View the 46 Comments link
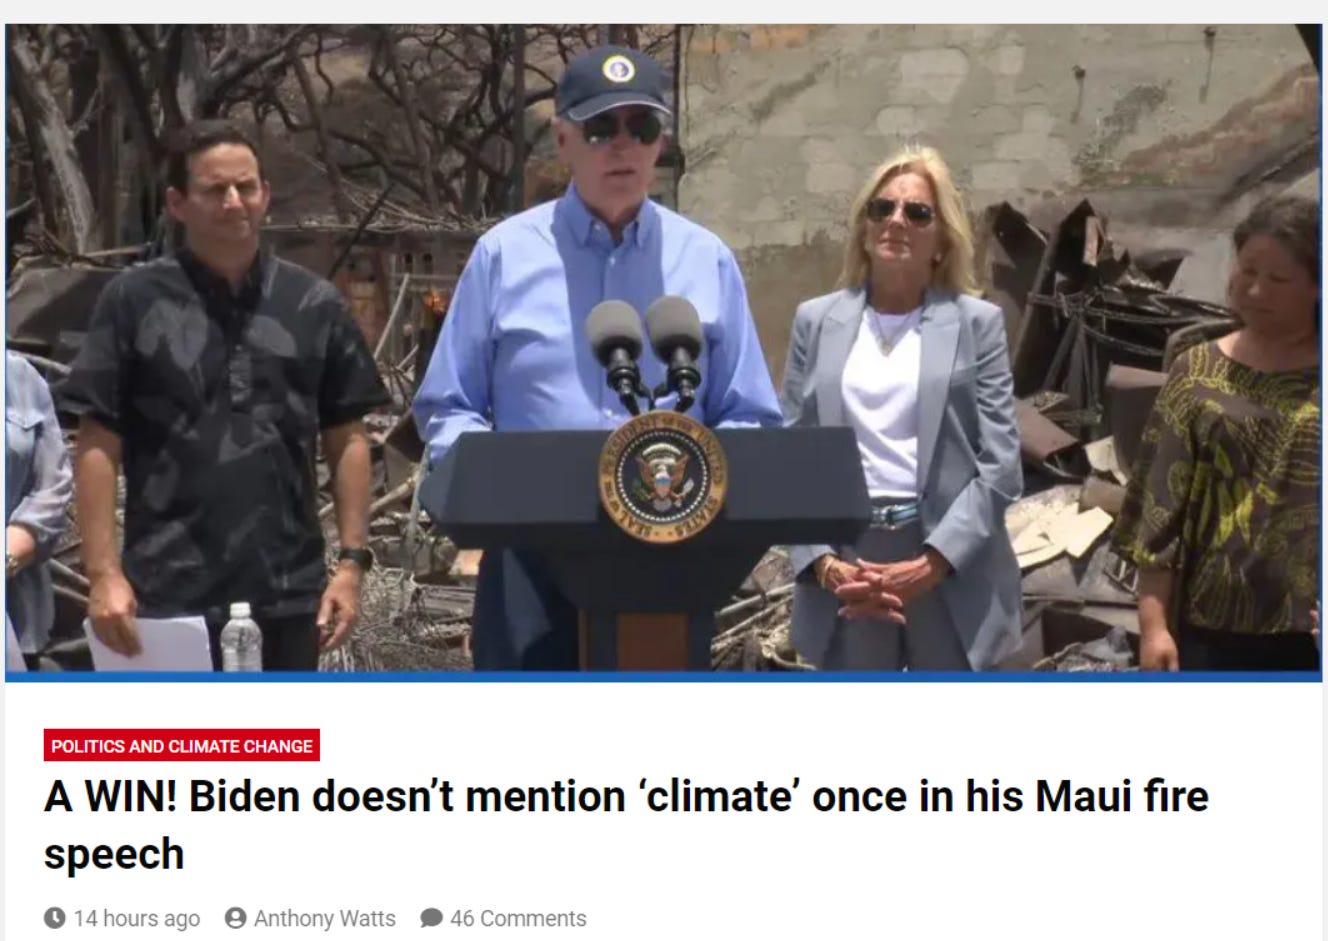The height and width of the screenshot is (941, 1328). (x=518, y=918)
